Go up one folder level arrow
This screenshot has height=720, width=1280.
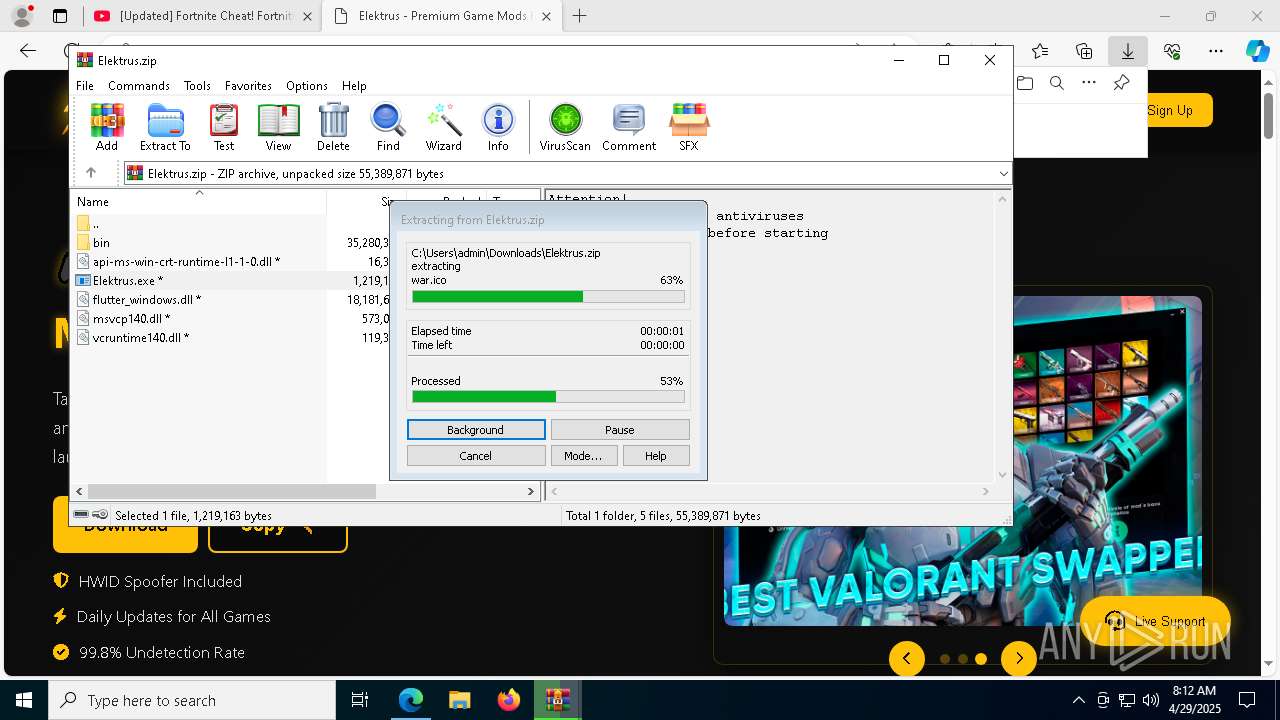tap(91, 173)
